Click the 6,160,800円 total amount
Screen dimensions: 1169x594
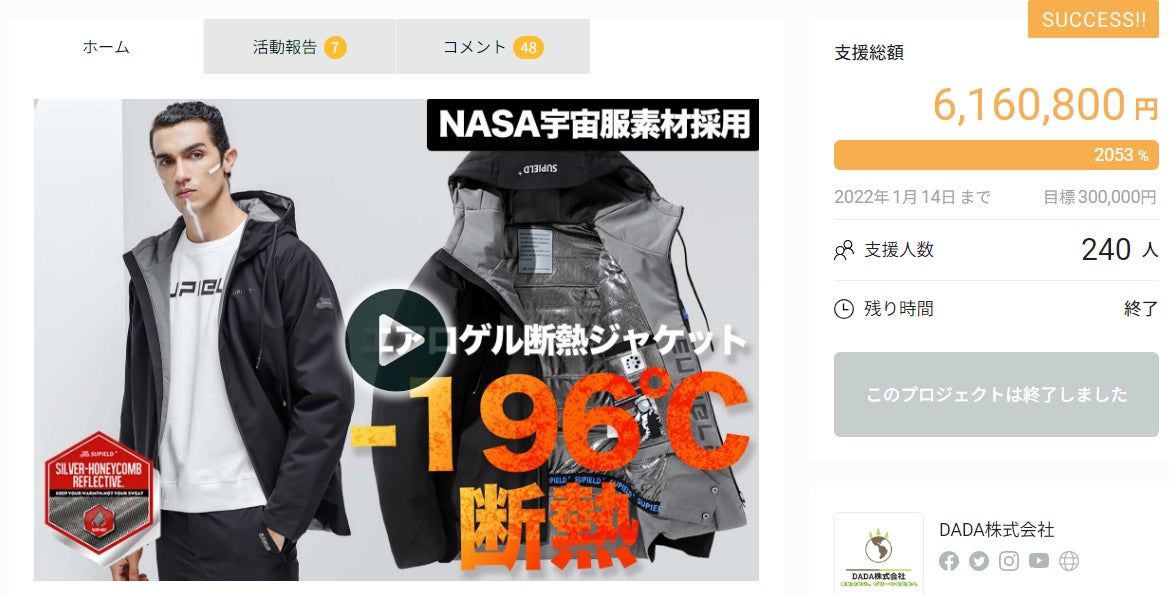point(1045,104)
